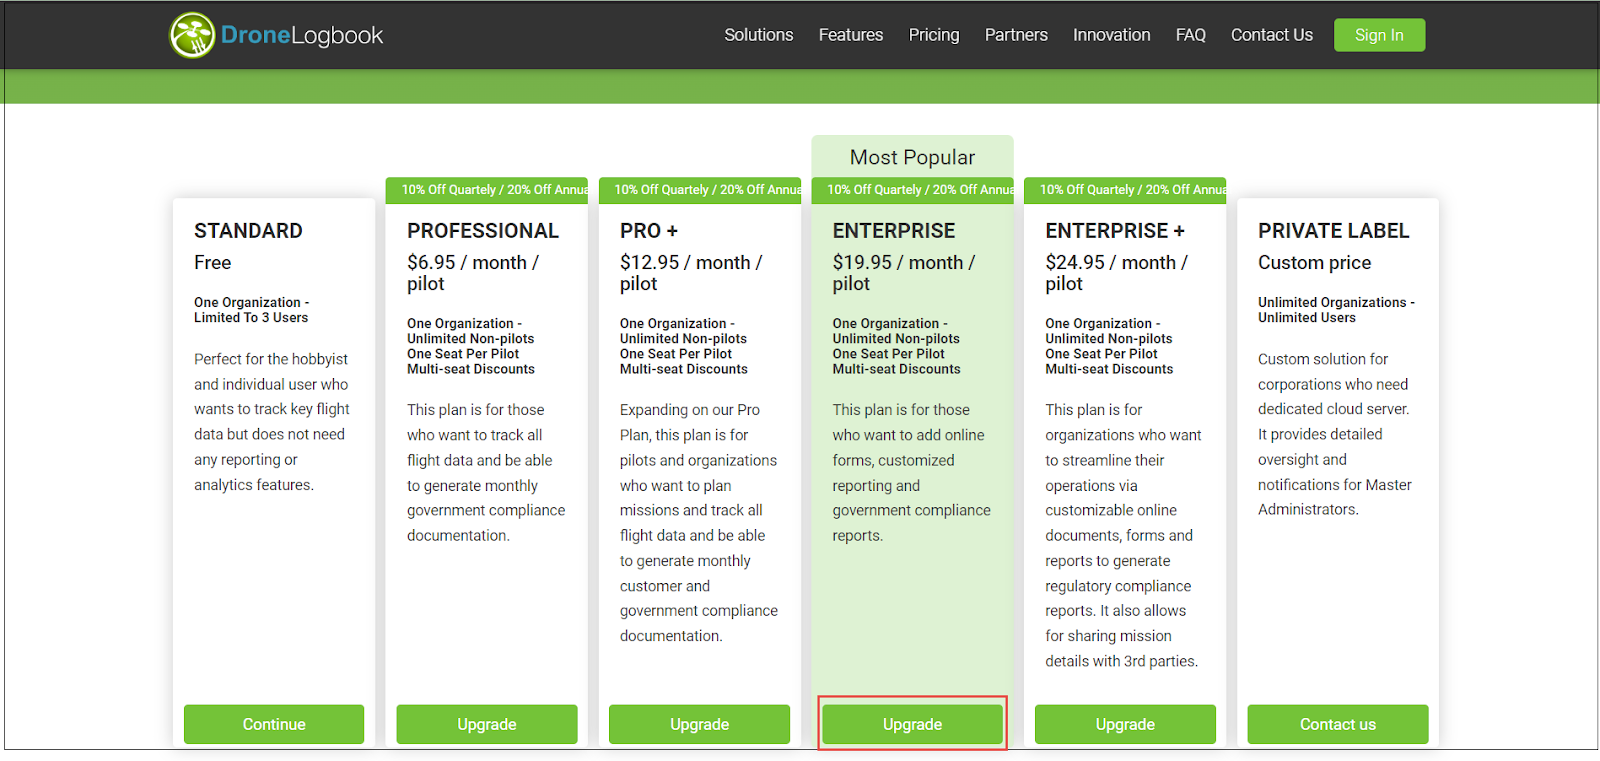Open the Partners menu item

[1016, 35]
